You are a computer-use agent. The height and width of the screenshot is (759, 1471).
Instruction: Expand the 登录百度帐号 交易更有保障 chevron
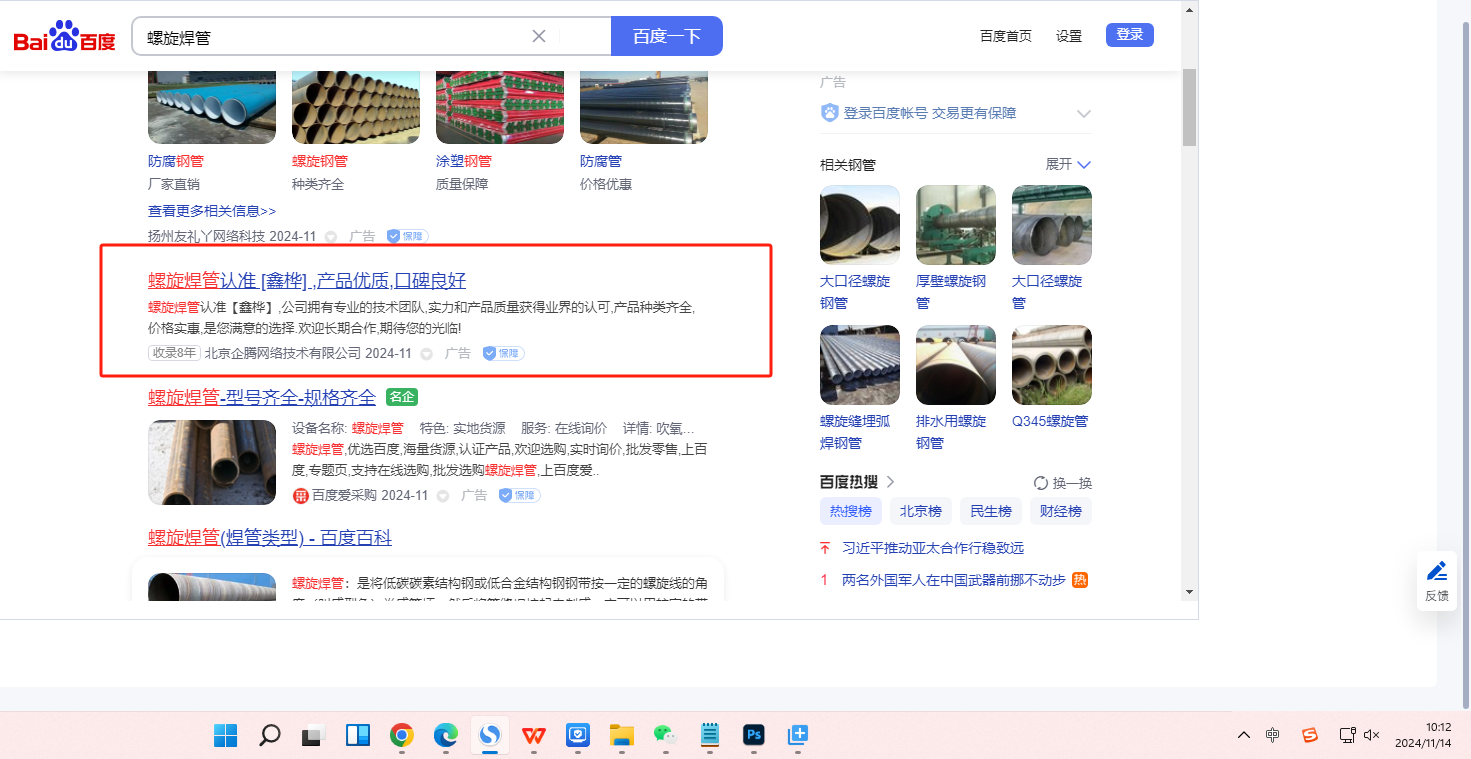(x=1083, y=114)
